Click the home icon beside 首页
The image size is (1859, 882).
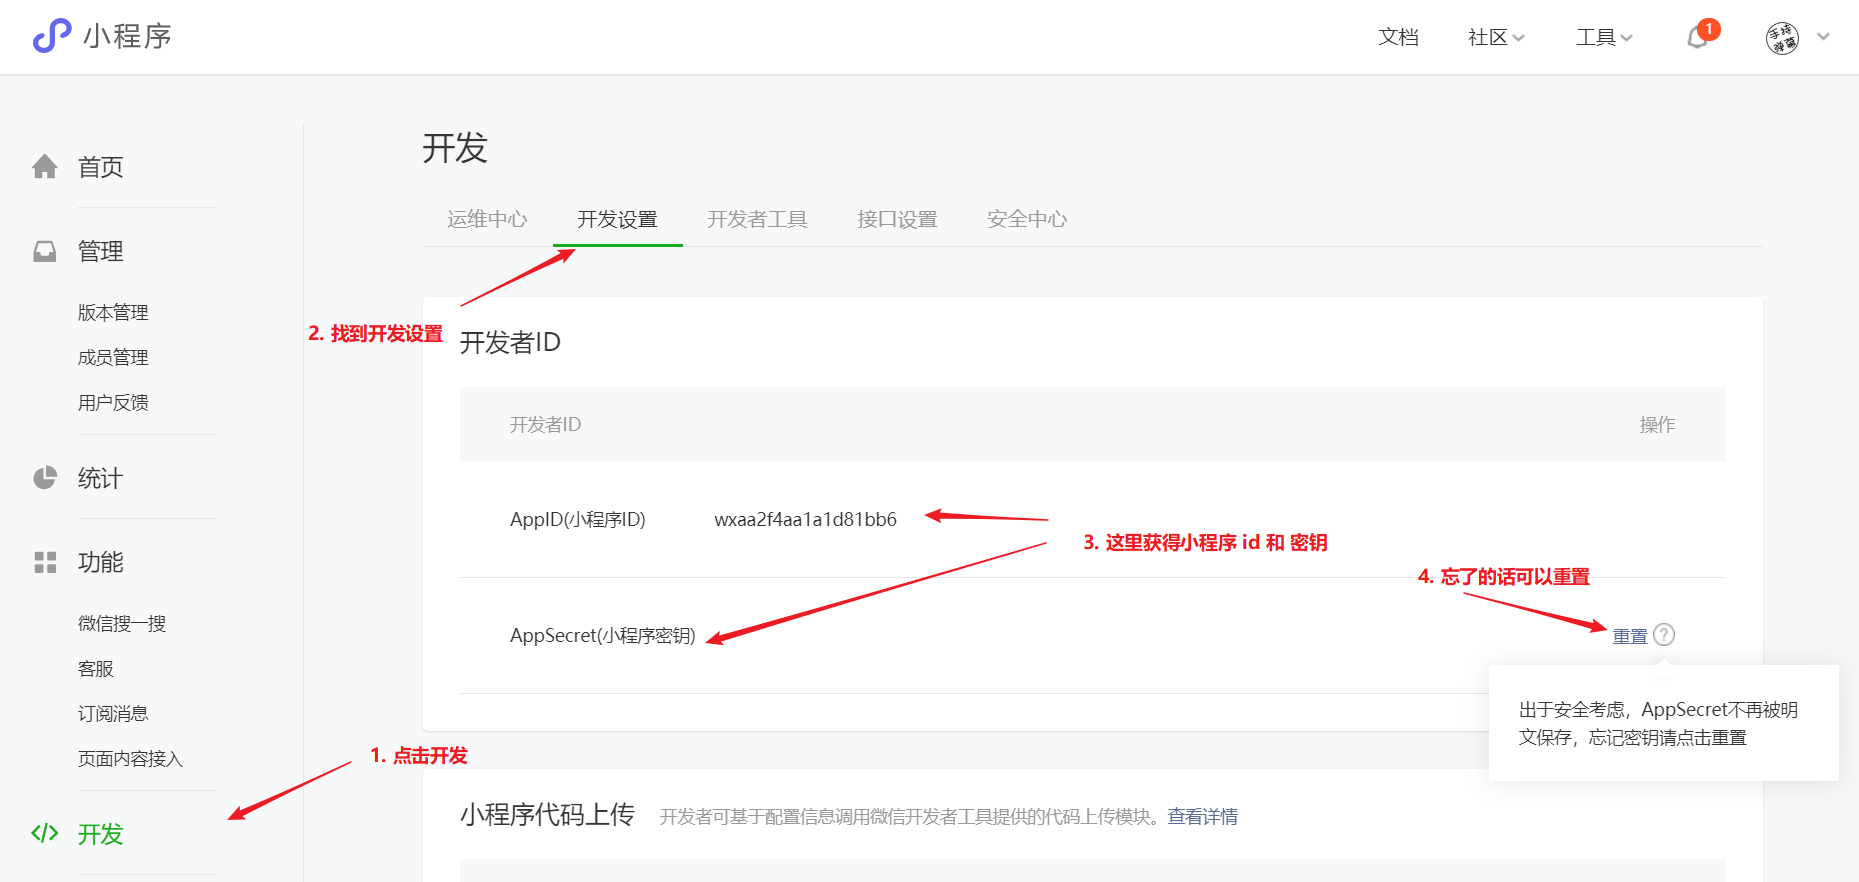45,166
